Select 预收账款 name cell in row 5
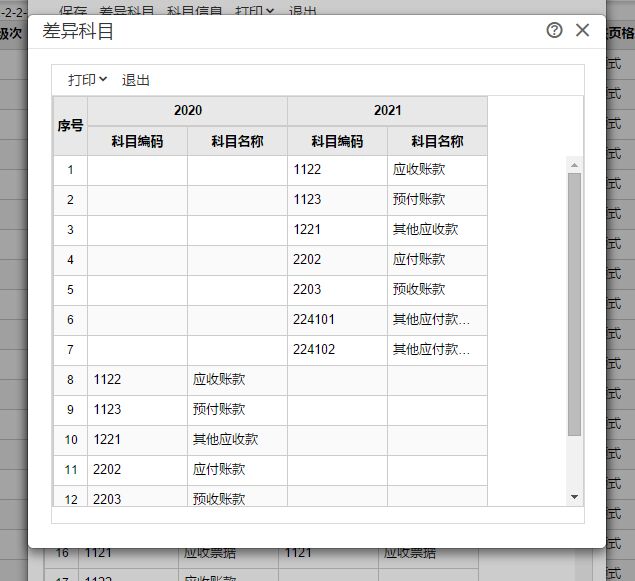This screenshot has height=581, width=635. coord(437,290)
